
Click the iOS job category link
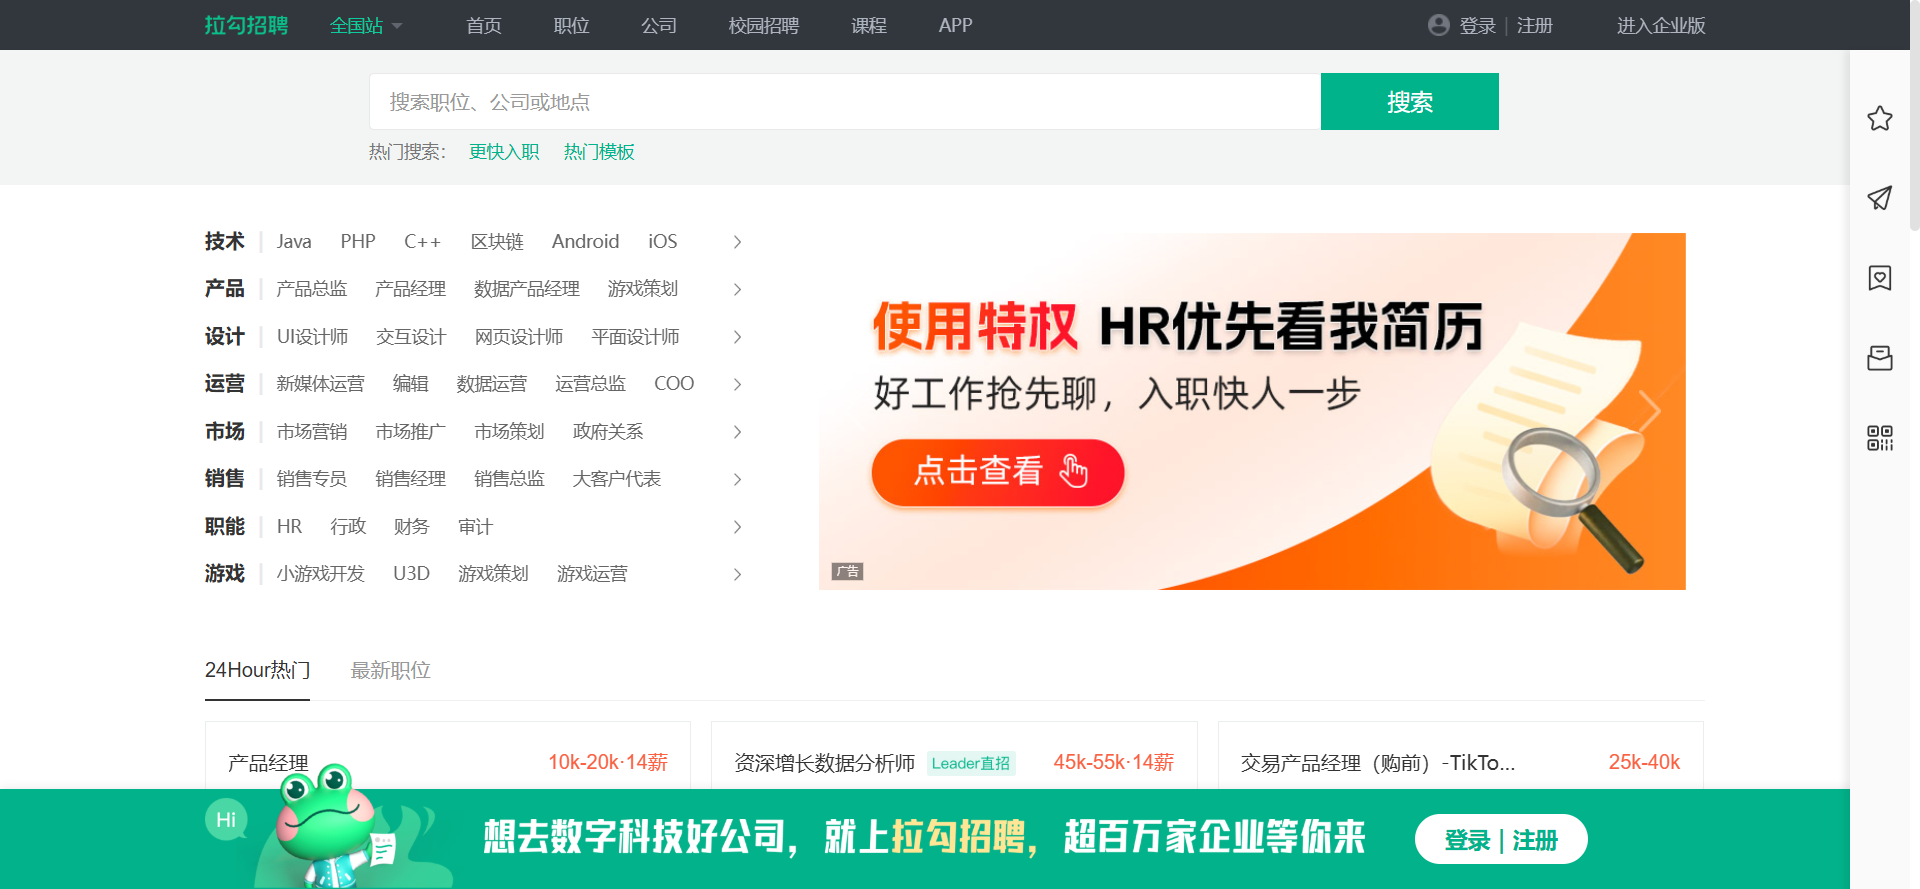point(662,242)
